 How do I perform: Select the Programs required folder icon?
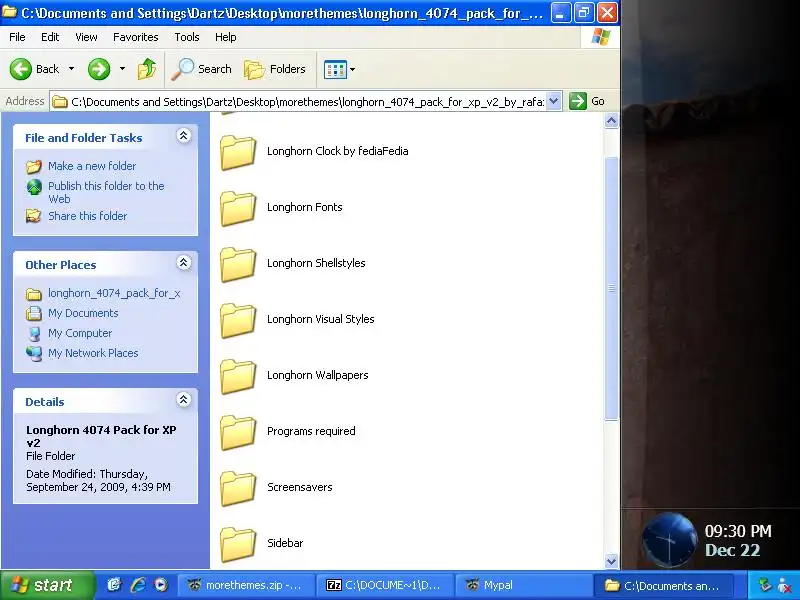click(x=238, y=433)
